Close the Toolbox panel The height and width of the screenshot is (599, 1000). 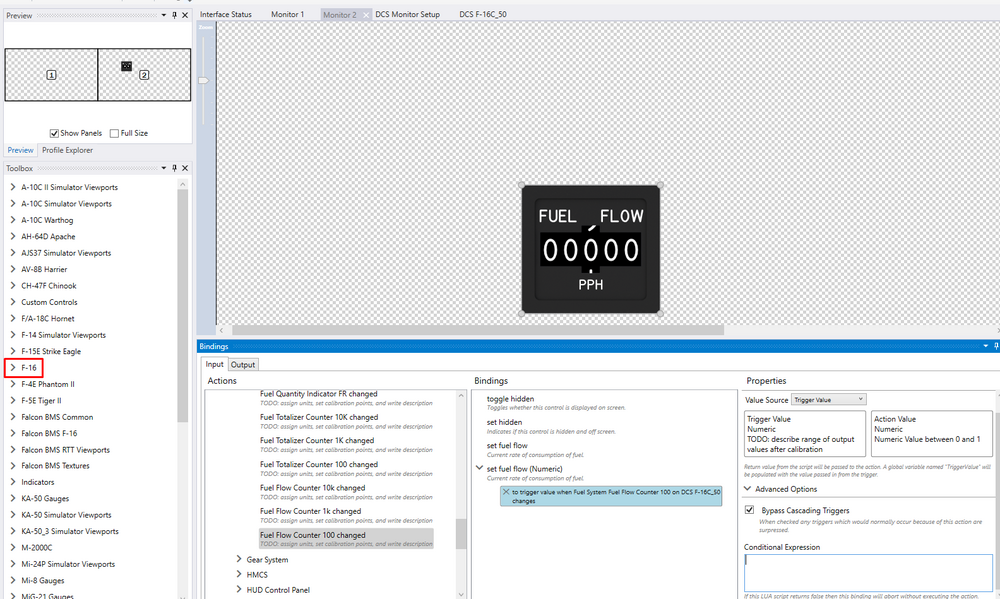184,169
